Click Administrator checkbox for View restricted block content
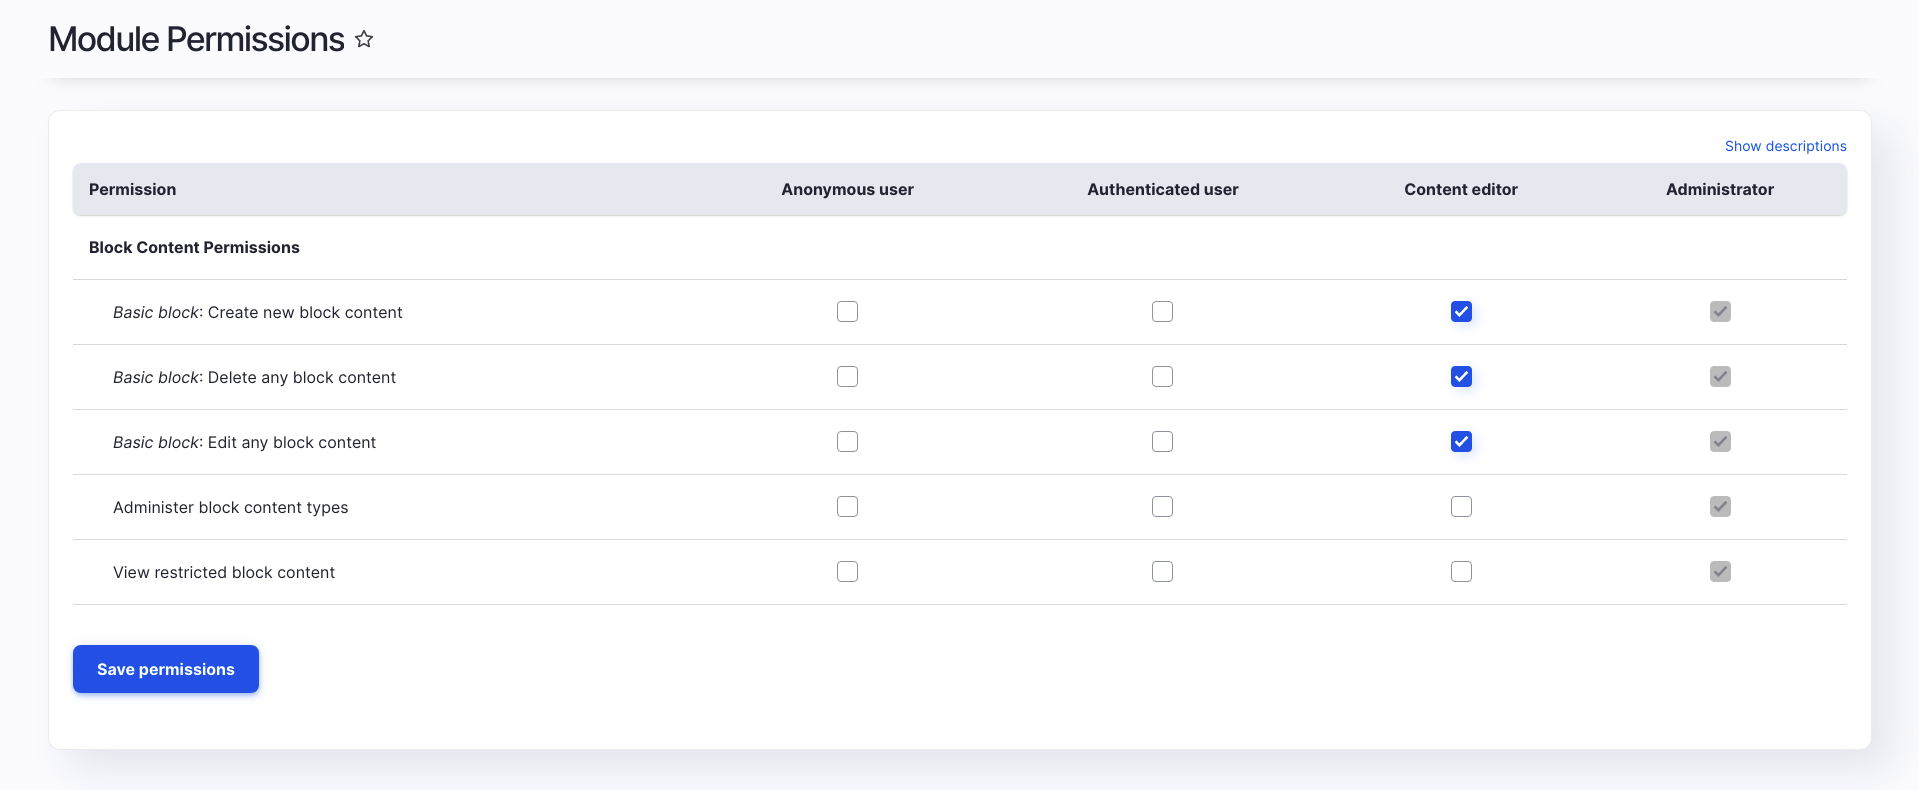The height and width of the screenshot is (790, 1919). tap(1720, 572)
